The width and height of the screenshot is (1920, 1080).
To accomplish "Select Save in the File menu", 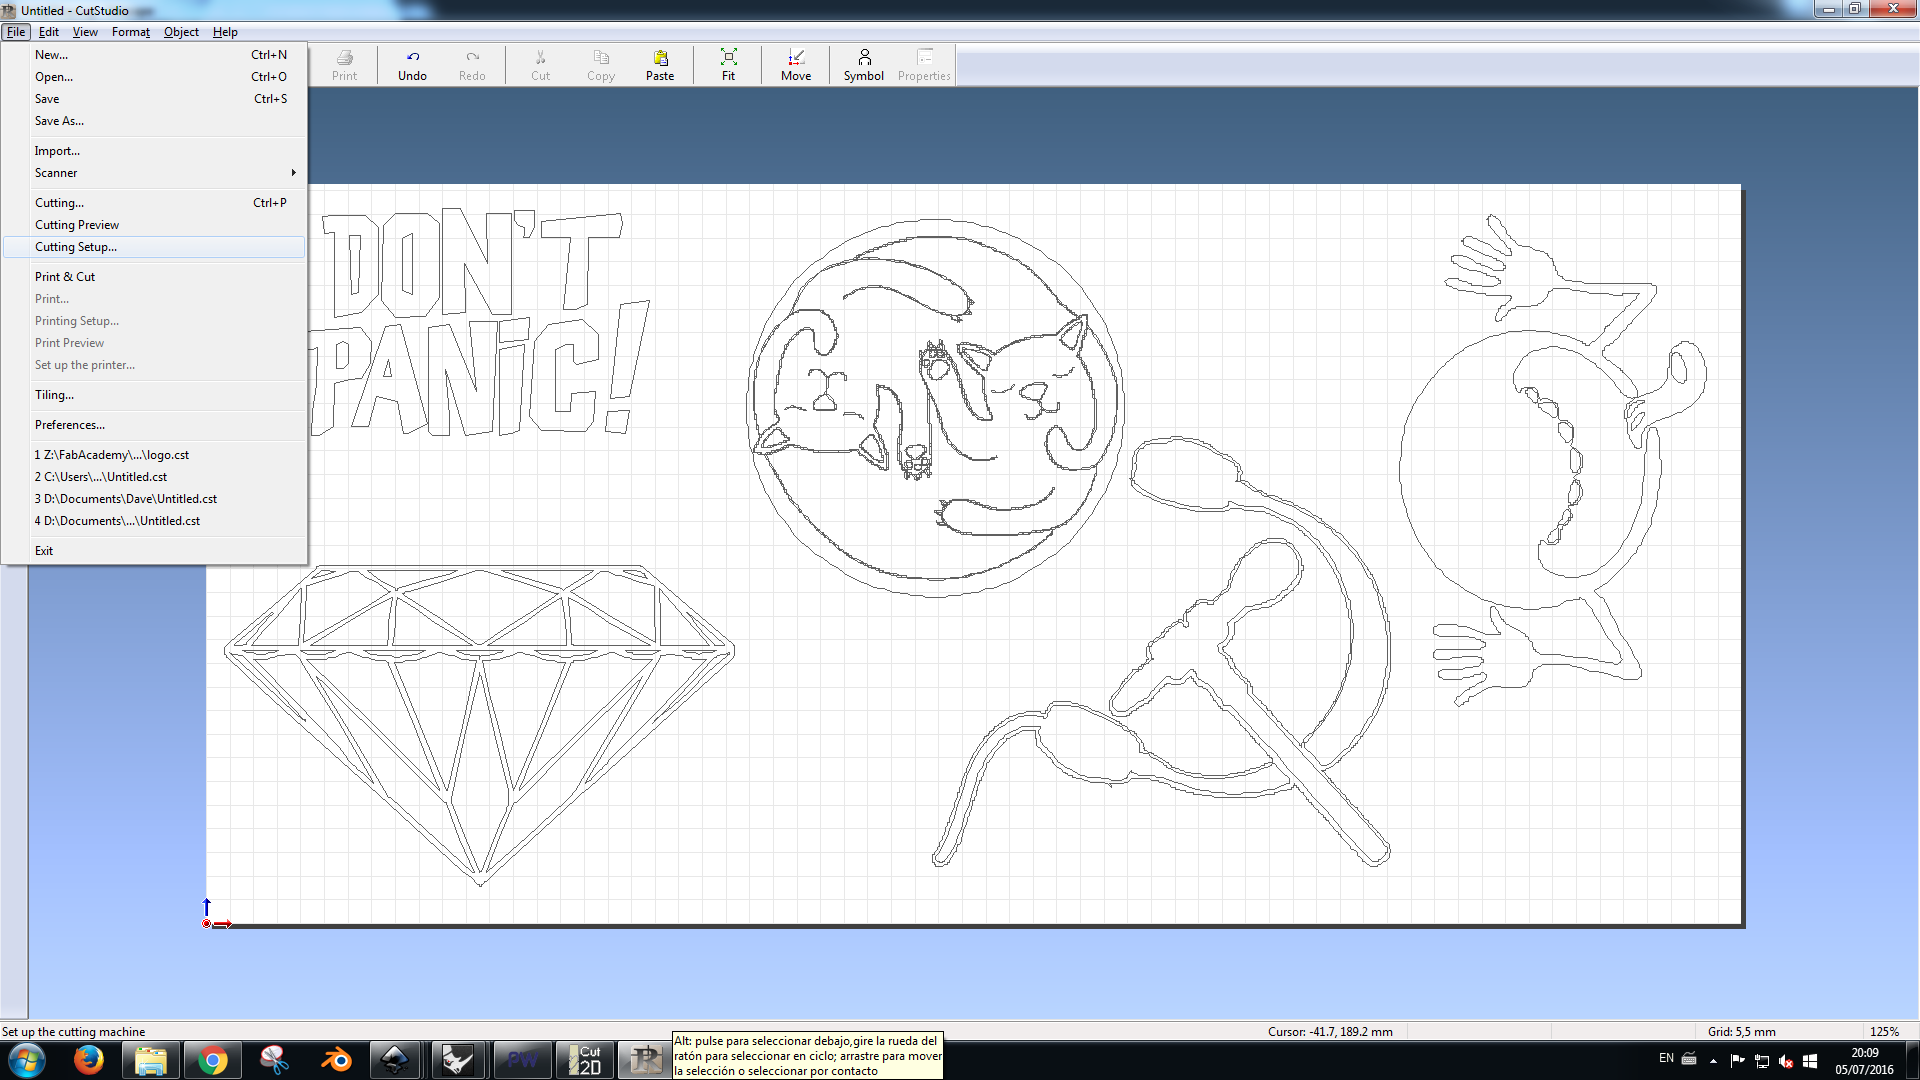I will [x=154, y=99].
